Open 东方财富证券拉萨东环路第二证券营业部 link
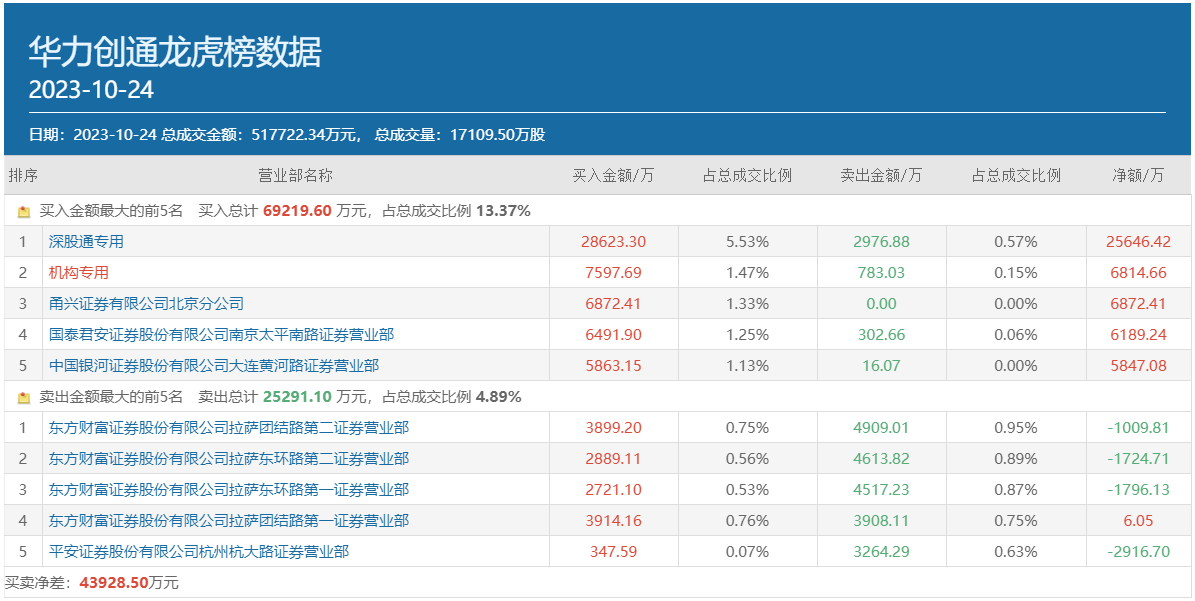This screenshot has height=601, width=1195. (228, 459)
